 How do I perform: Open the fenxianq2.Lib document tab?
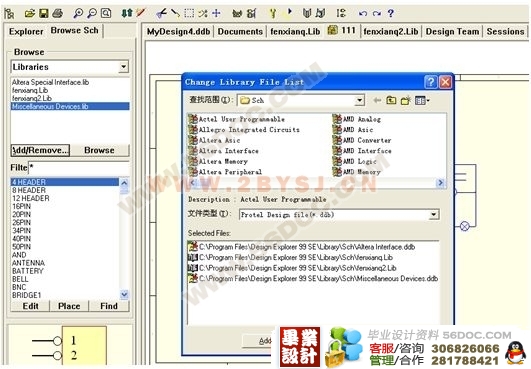[x=390, y=31]
